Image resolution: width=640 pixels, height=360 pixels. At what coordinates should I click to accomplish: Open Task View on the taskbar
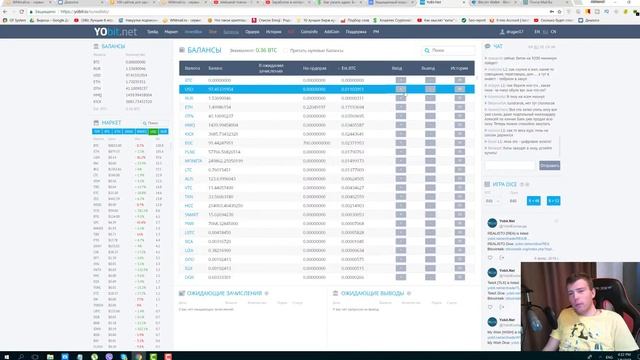click(35, 357)
